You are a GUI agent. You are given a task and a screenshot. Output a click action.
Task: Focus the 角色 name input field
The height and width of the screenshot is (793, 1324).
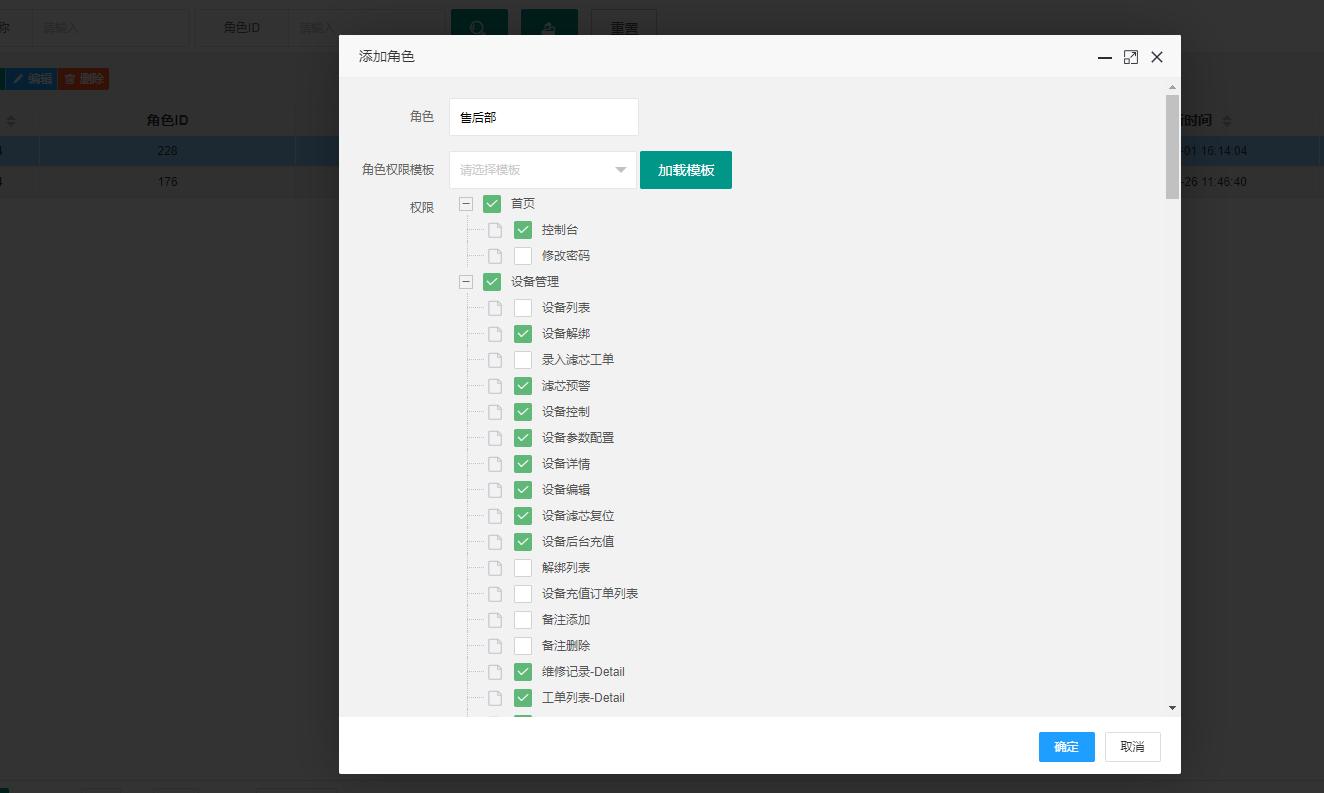(543, 117)
